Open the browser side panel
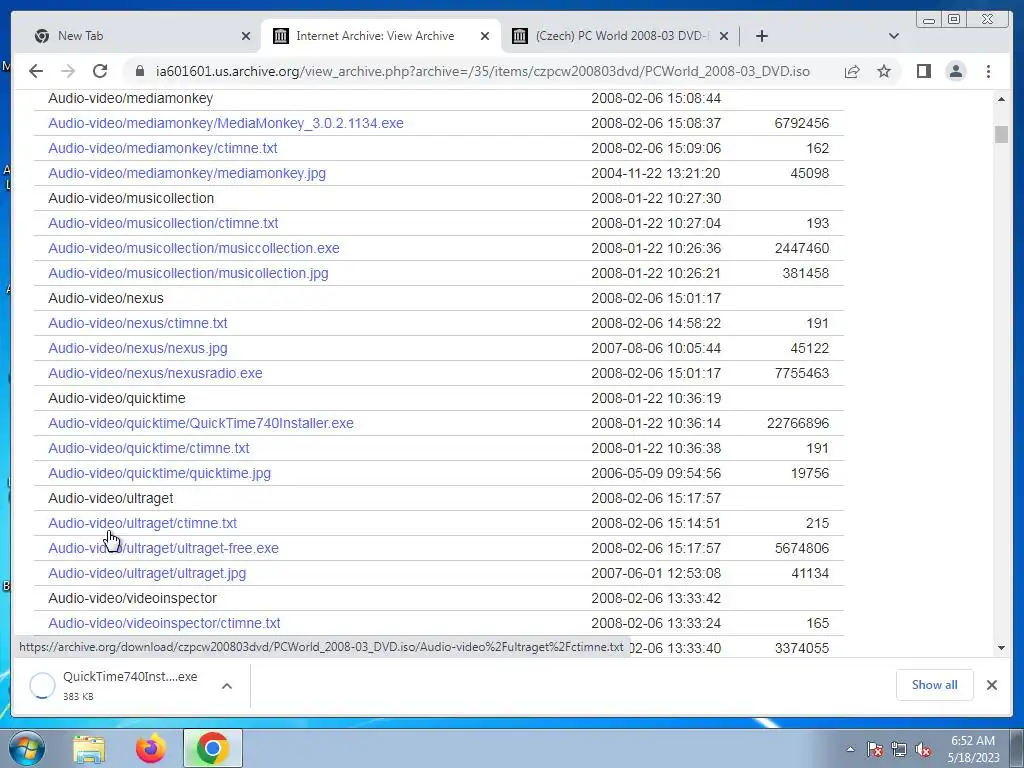Viewport: 1024px width, 768px height. click(x=923, y=71)
